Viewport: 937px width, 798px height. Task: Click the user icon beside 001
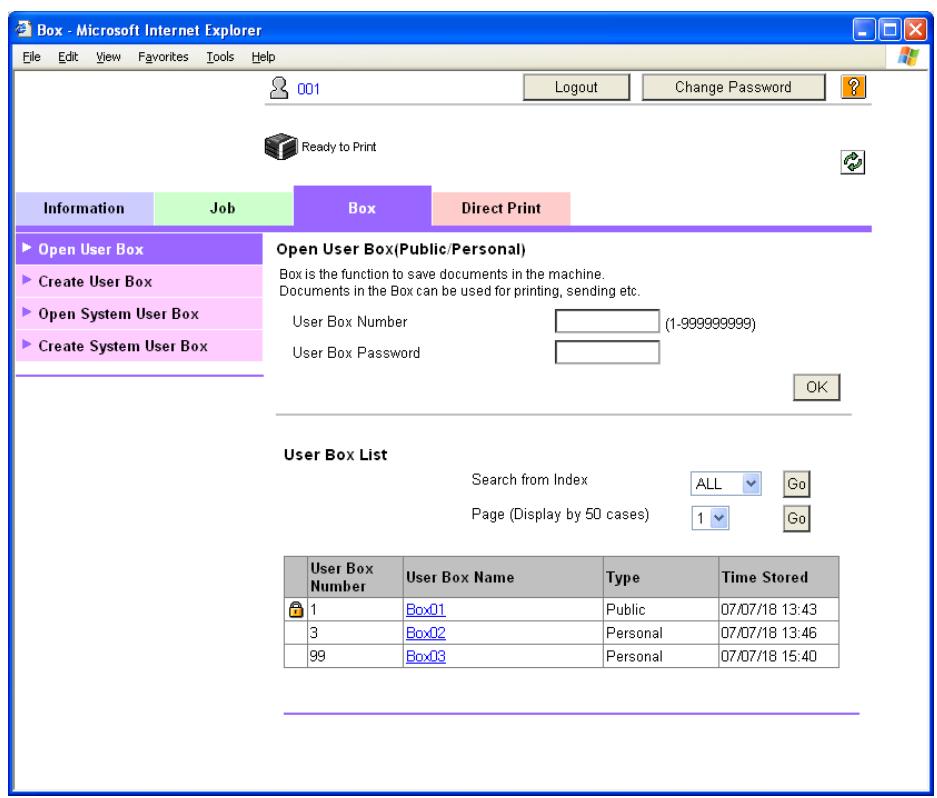[278, 88]
